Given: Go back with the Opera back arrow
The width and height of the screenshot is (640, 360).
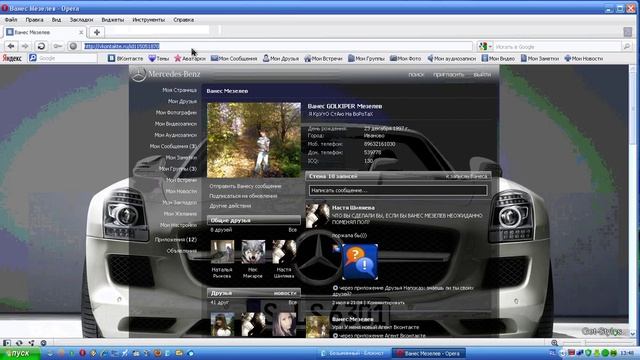Looking at the screenshot, I should tap(11, 46).
